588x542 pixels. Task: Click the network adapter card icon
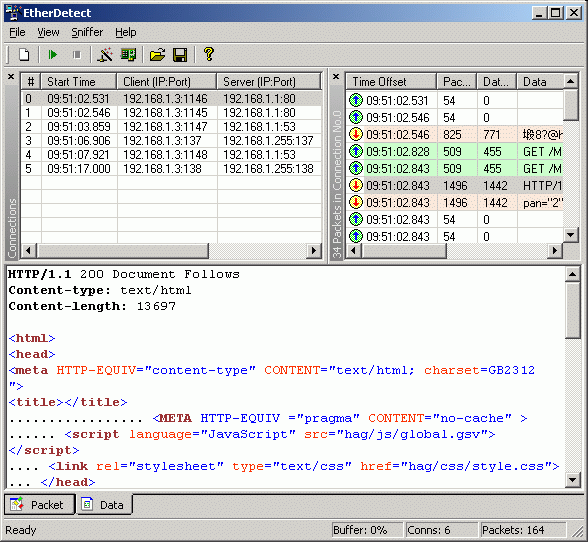tap(128, 55)
